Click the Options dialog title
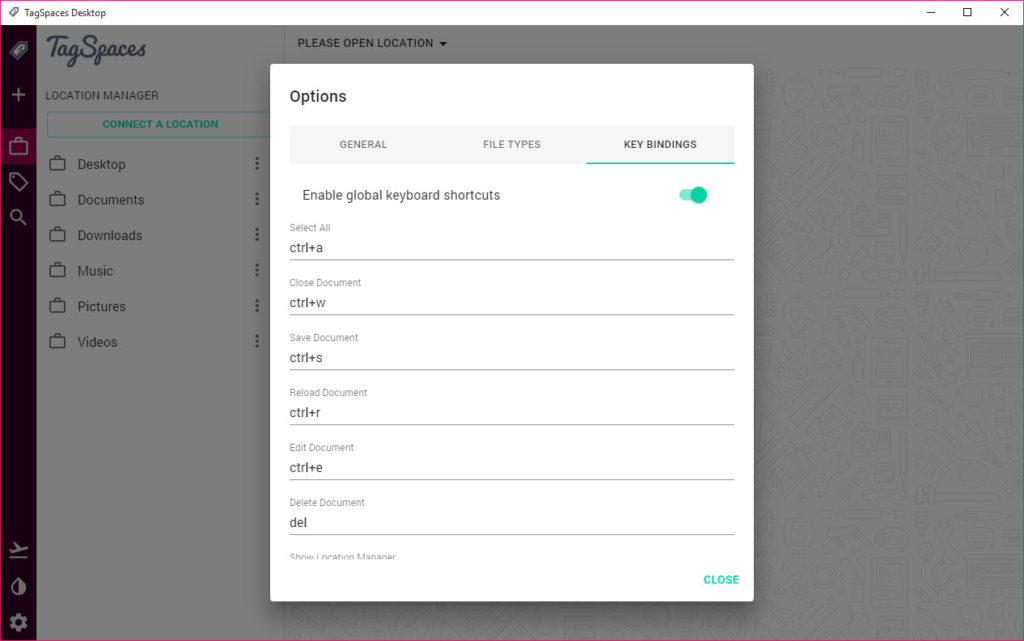The width and height of the screenshot is (1024, 641). pos(318,97)
